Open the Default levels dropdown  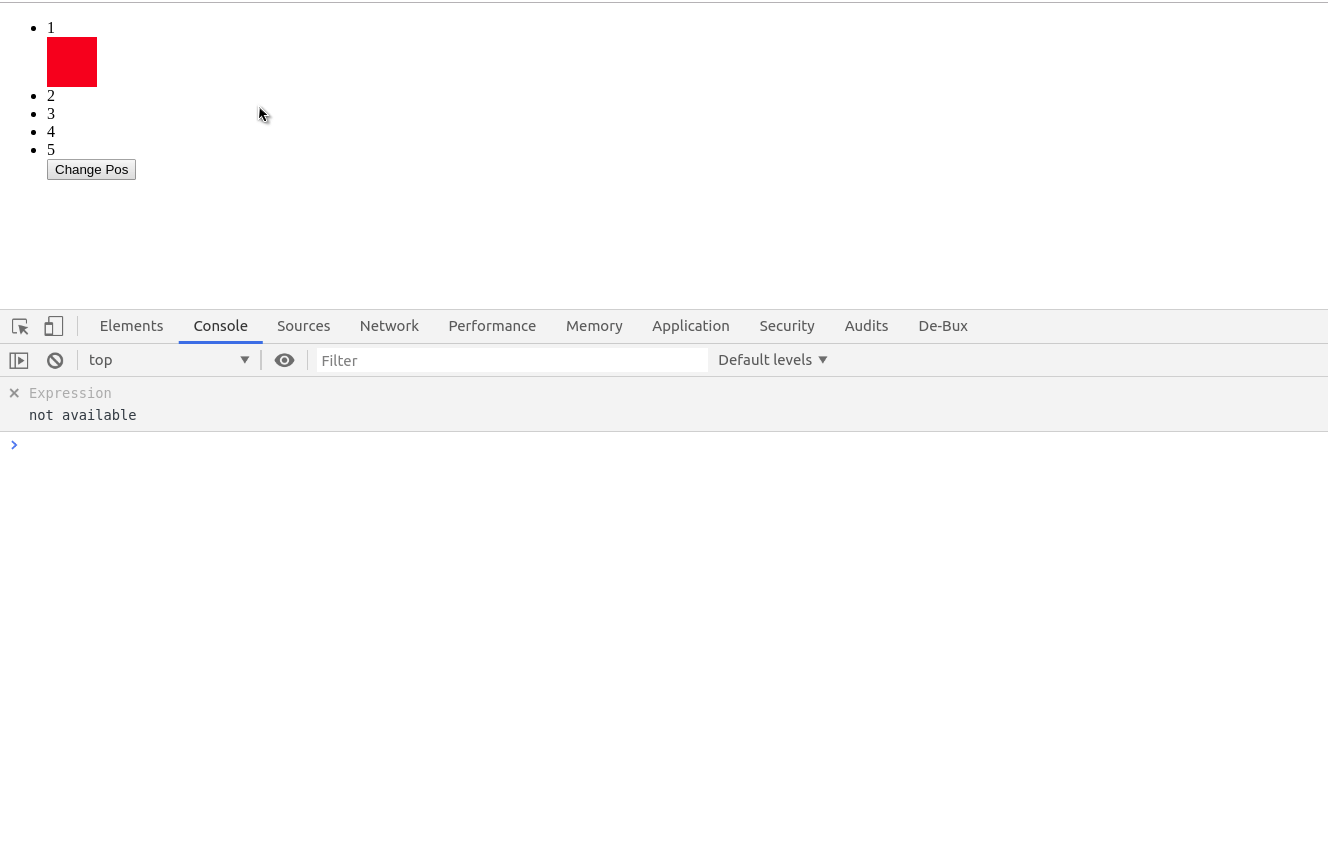pyautogui.click(x=773, y=360)
